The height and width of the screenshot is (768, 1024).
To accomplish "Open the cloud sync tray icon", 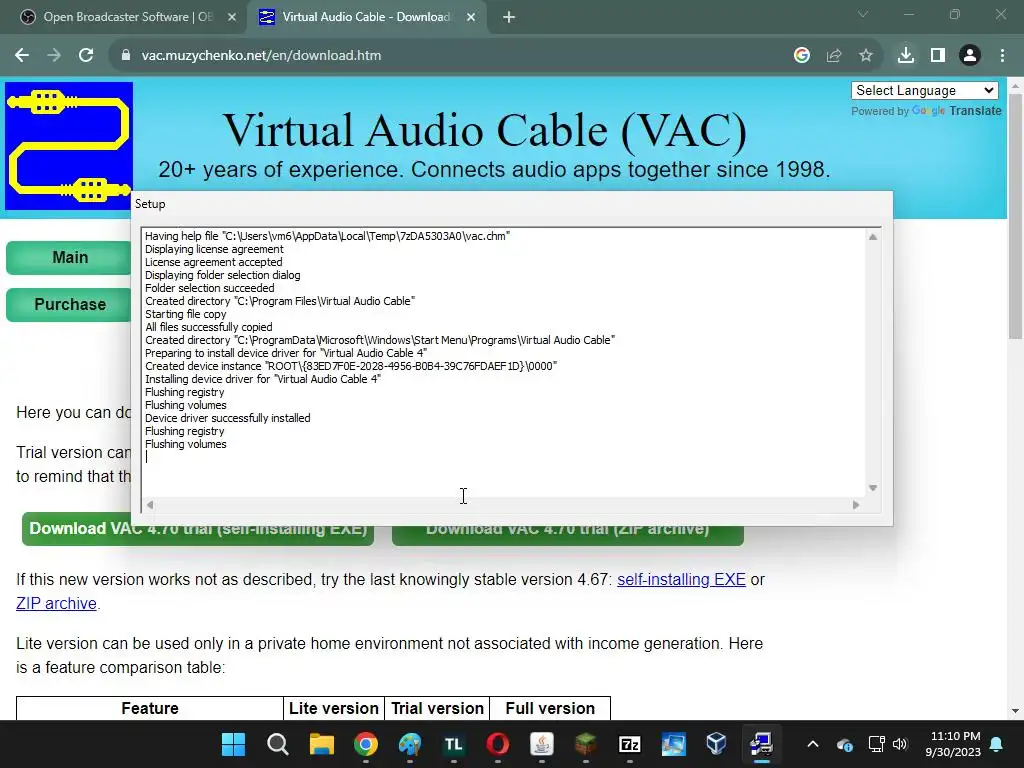I will click(844, 744).
